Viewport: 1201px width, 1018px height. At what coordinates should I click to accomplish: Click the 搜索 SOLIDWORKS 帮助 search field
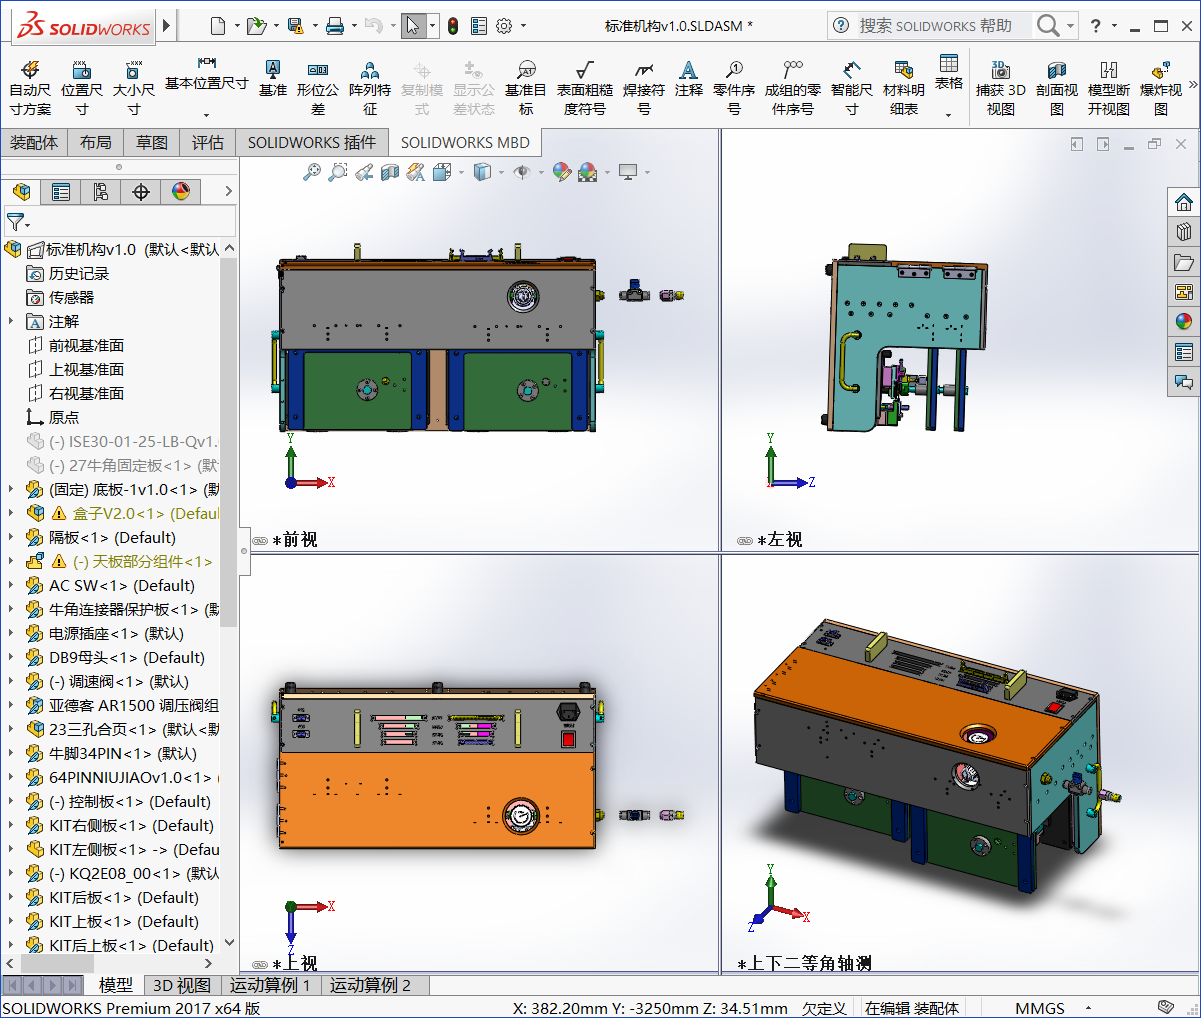(x=944, y=26)
